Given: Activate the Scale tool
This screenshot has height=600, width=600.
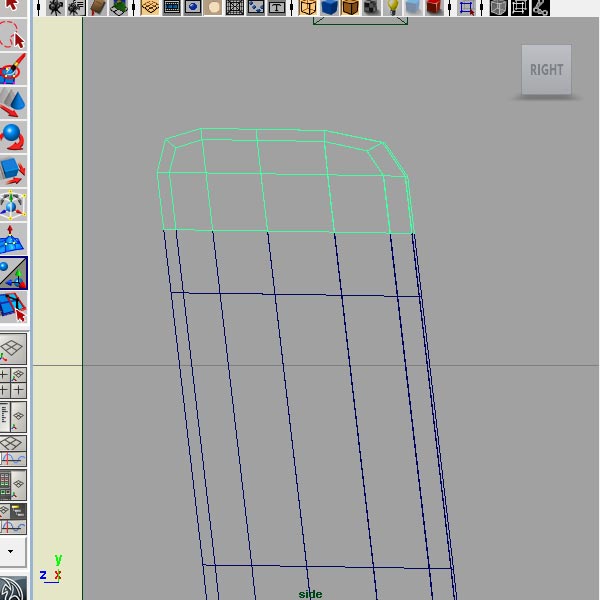Looking at the screenshot, I should coord(13,171).
